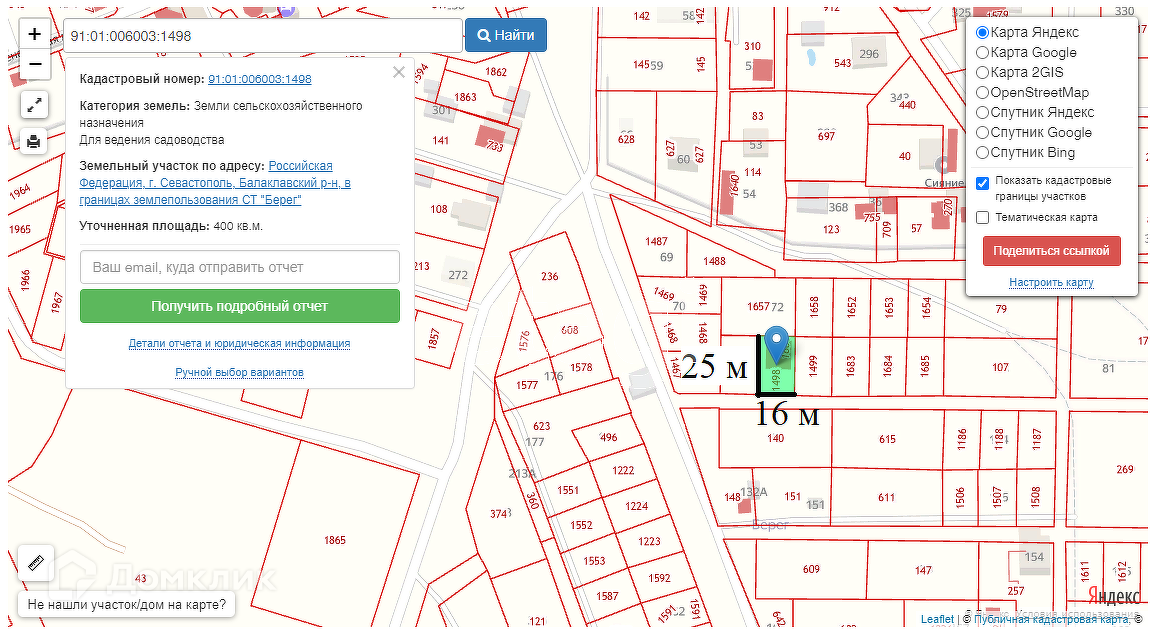The height and width of the screenshot is (635, 1152).
Task: Print the map using printer icon
Action: click(x=34, y=141)
